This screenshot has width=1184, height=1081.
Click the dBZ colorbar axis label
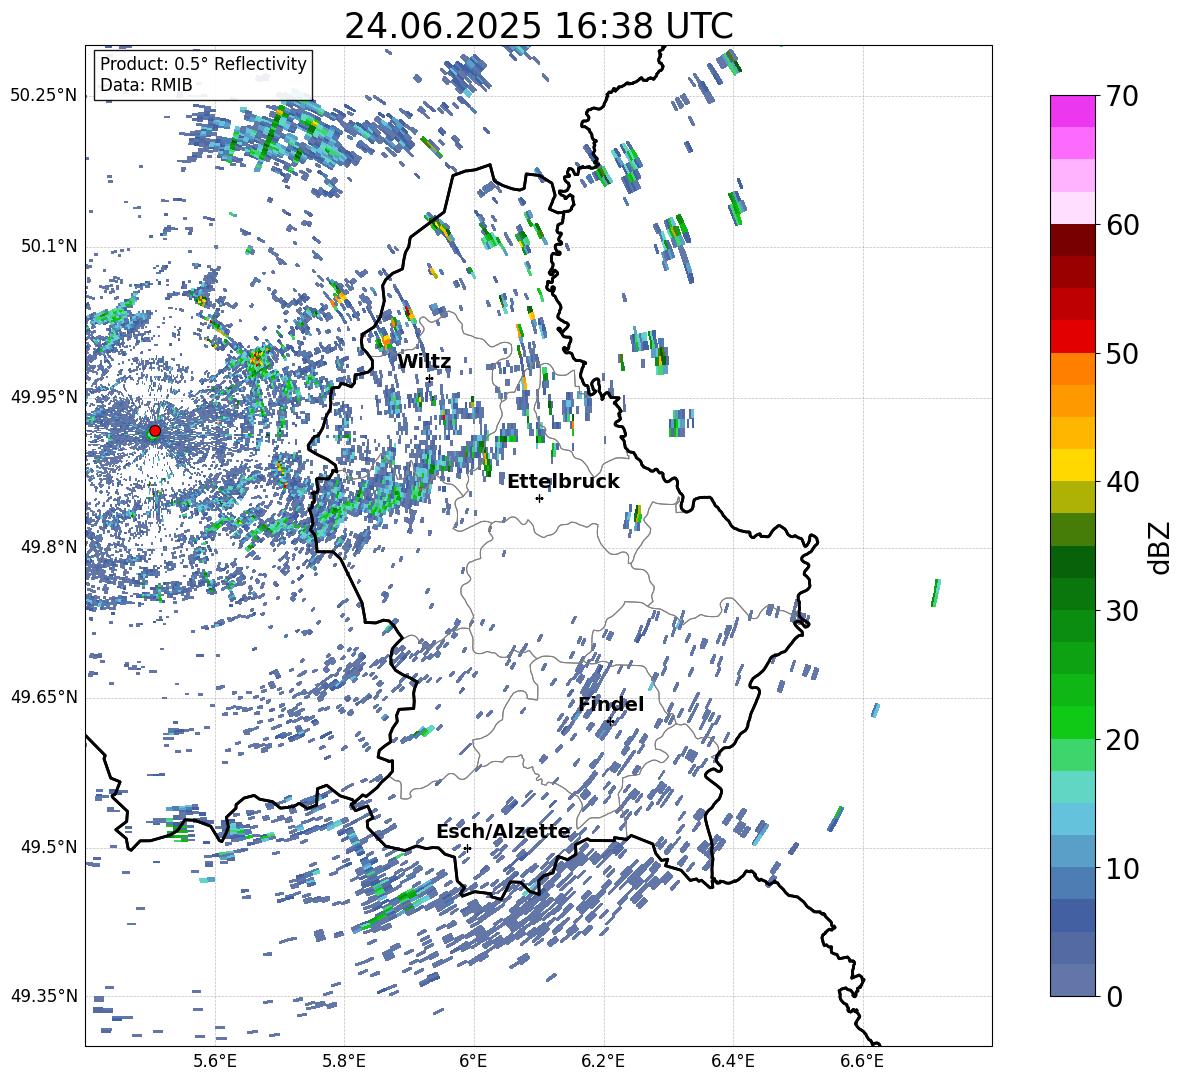1161,547
